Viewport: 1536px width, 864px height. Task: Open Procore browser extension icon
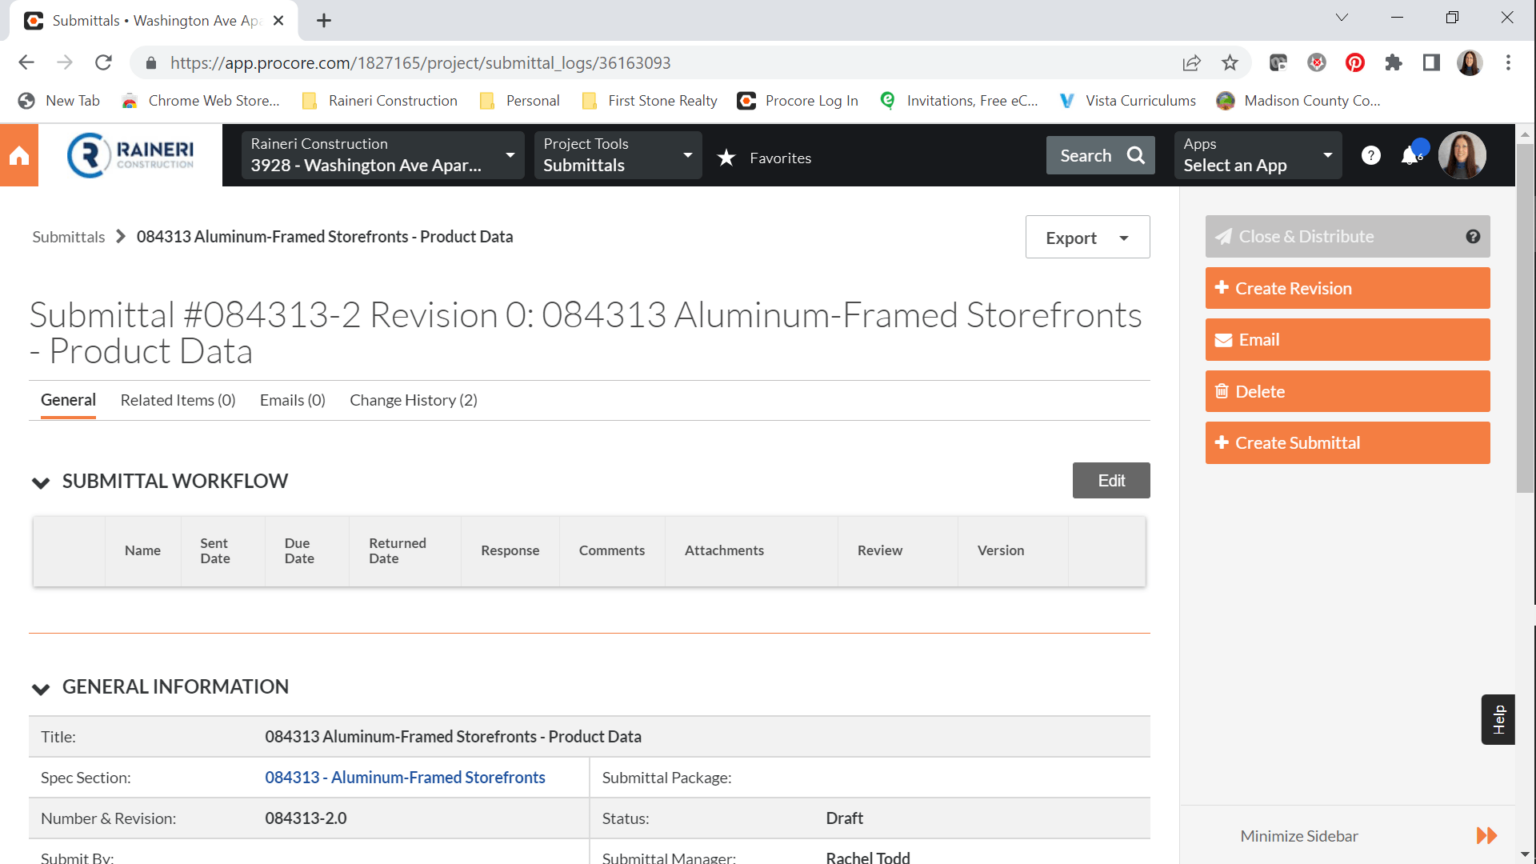pos(1278,63)
